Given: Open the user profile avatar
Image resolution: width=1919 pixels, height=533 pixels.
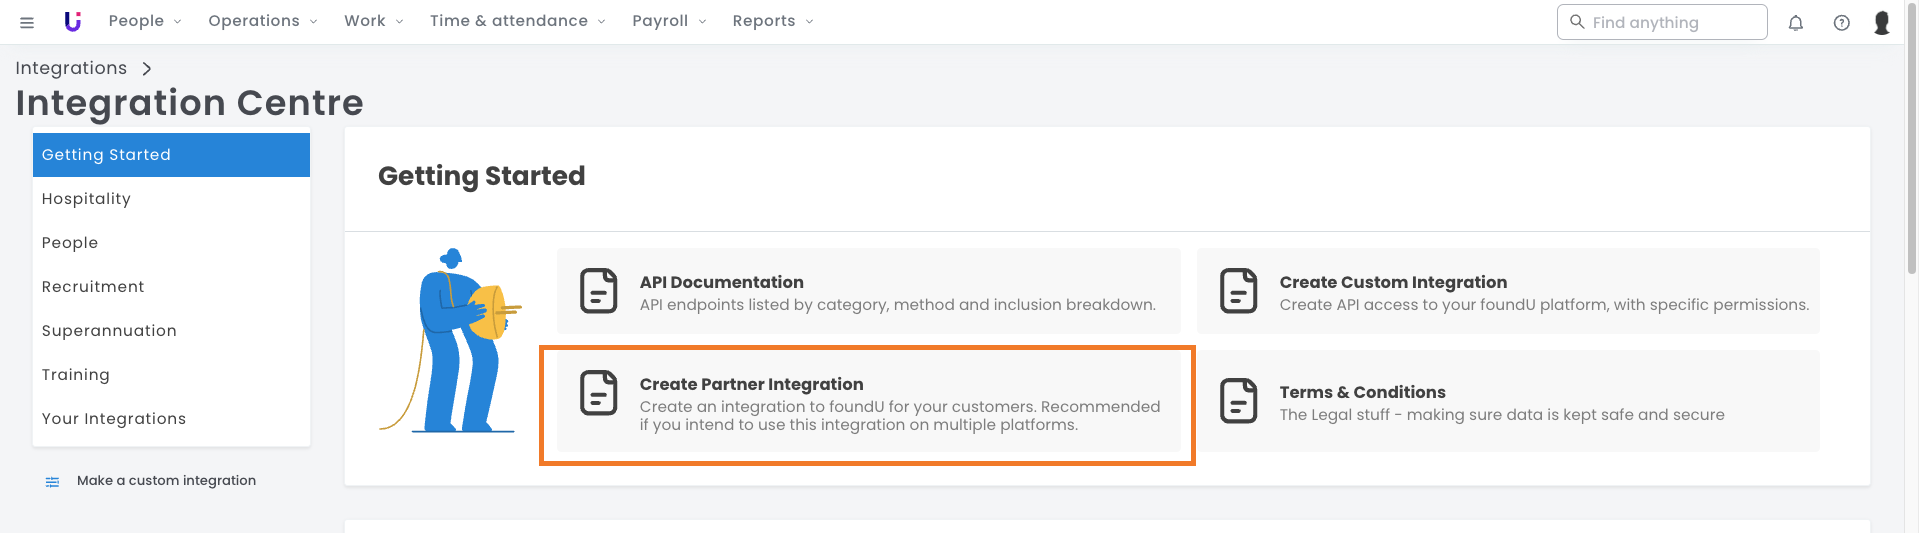Looking at the screenshot, I should click(x=1881, y=22).
